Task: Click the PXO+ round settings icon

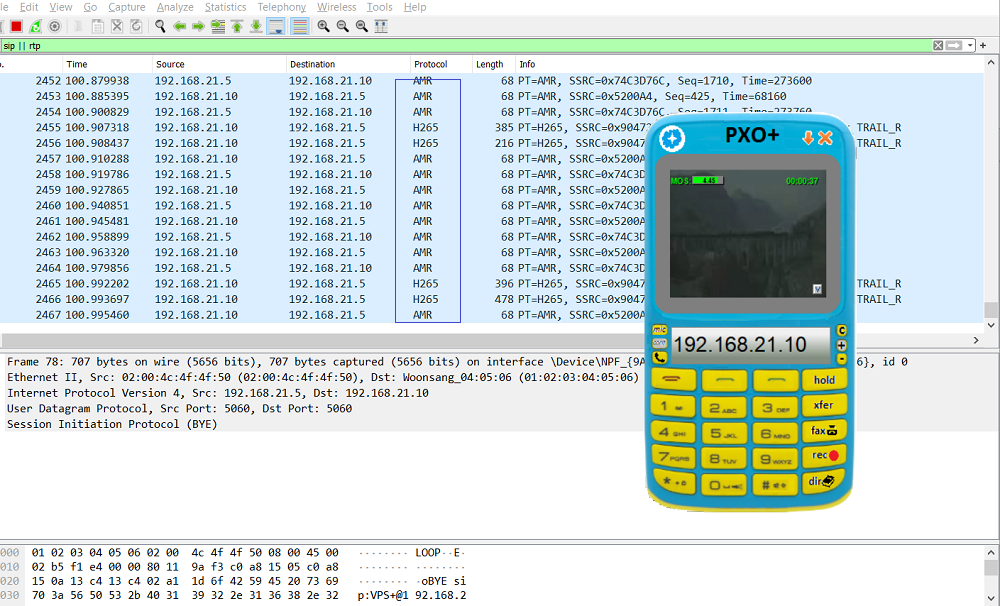Action: click(x=673, y=138)
